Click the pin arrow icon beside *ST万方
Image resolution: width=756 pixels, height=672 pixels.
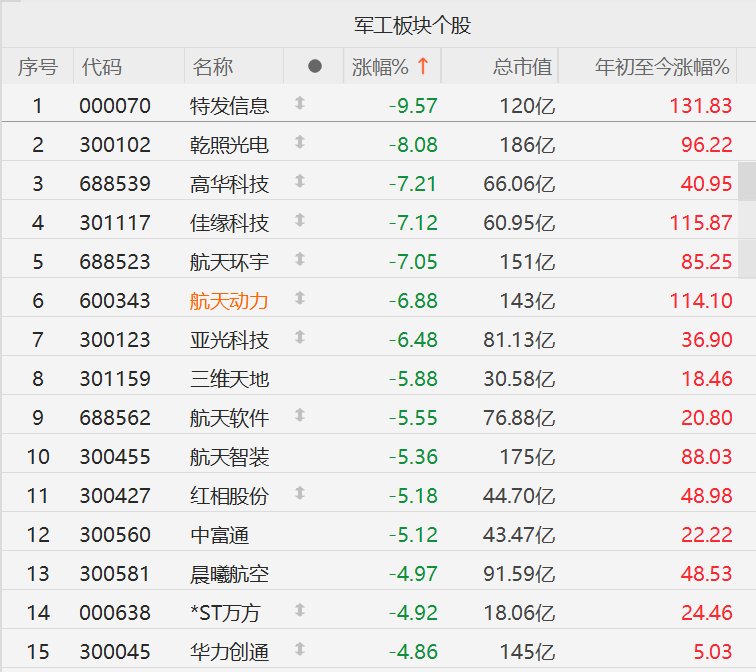pyautogui.click(x=300, y=611)
